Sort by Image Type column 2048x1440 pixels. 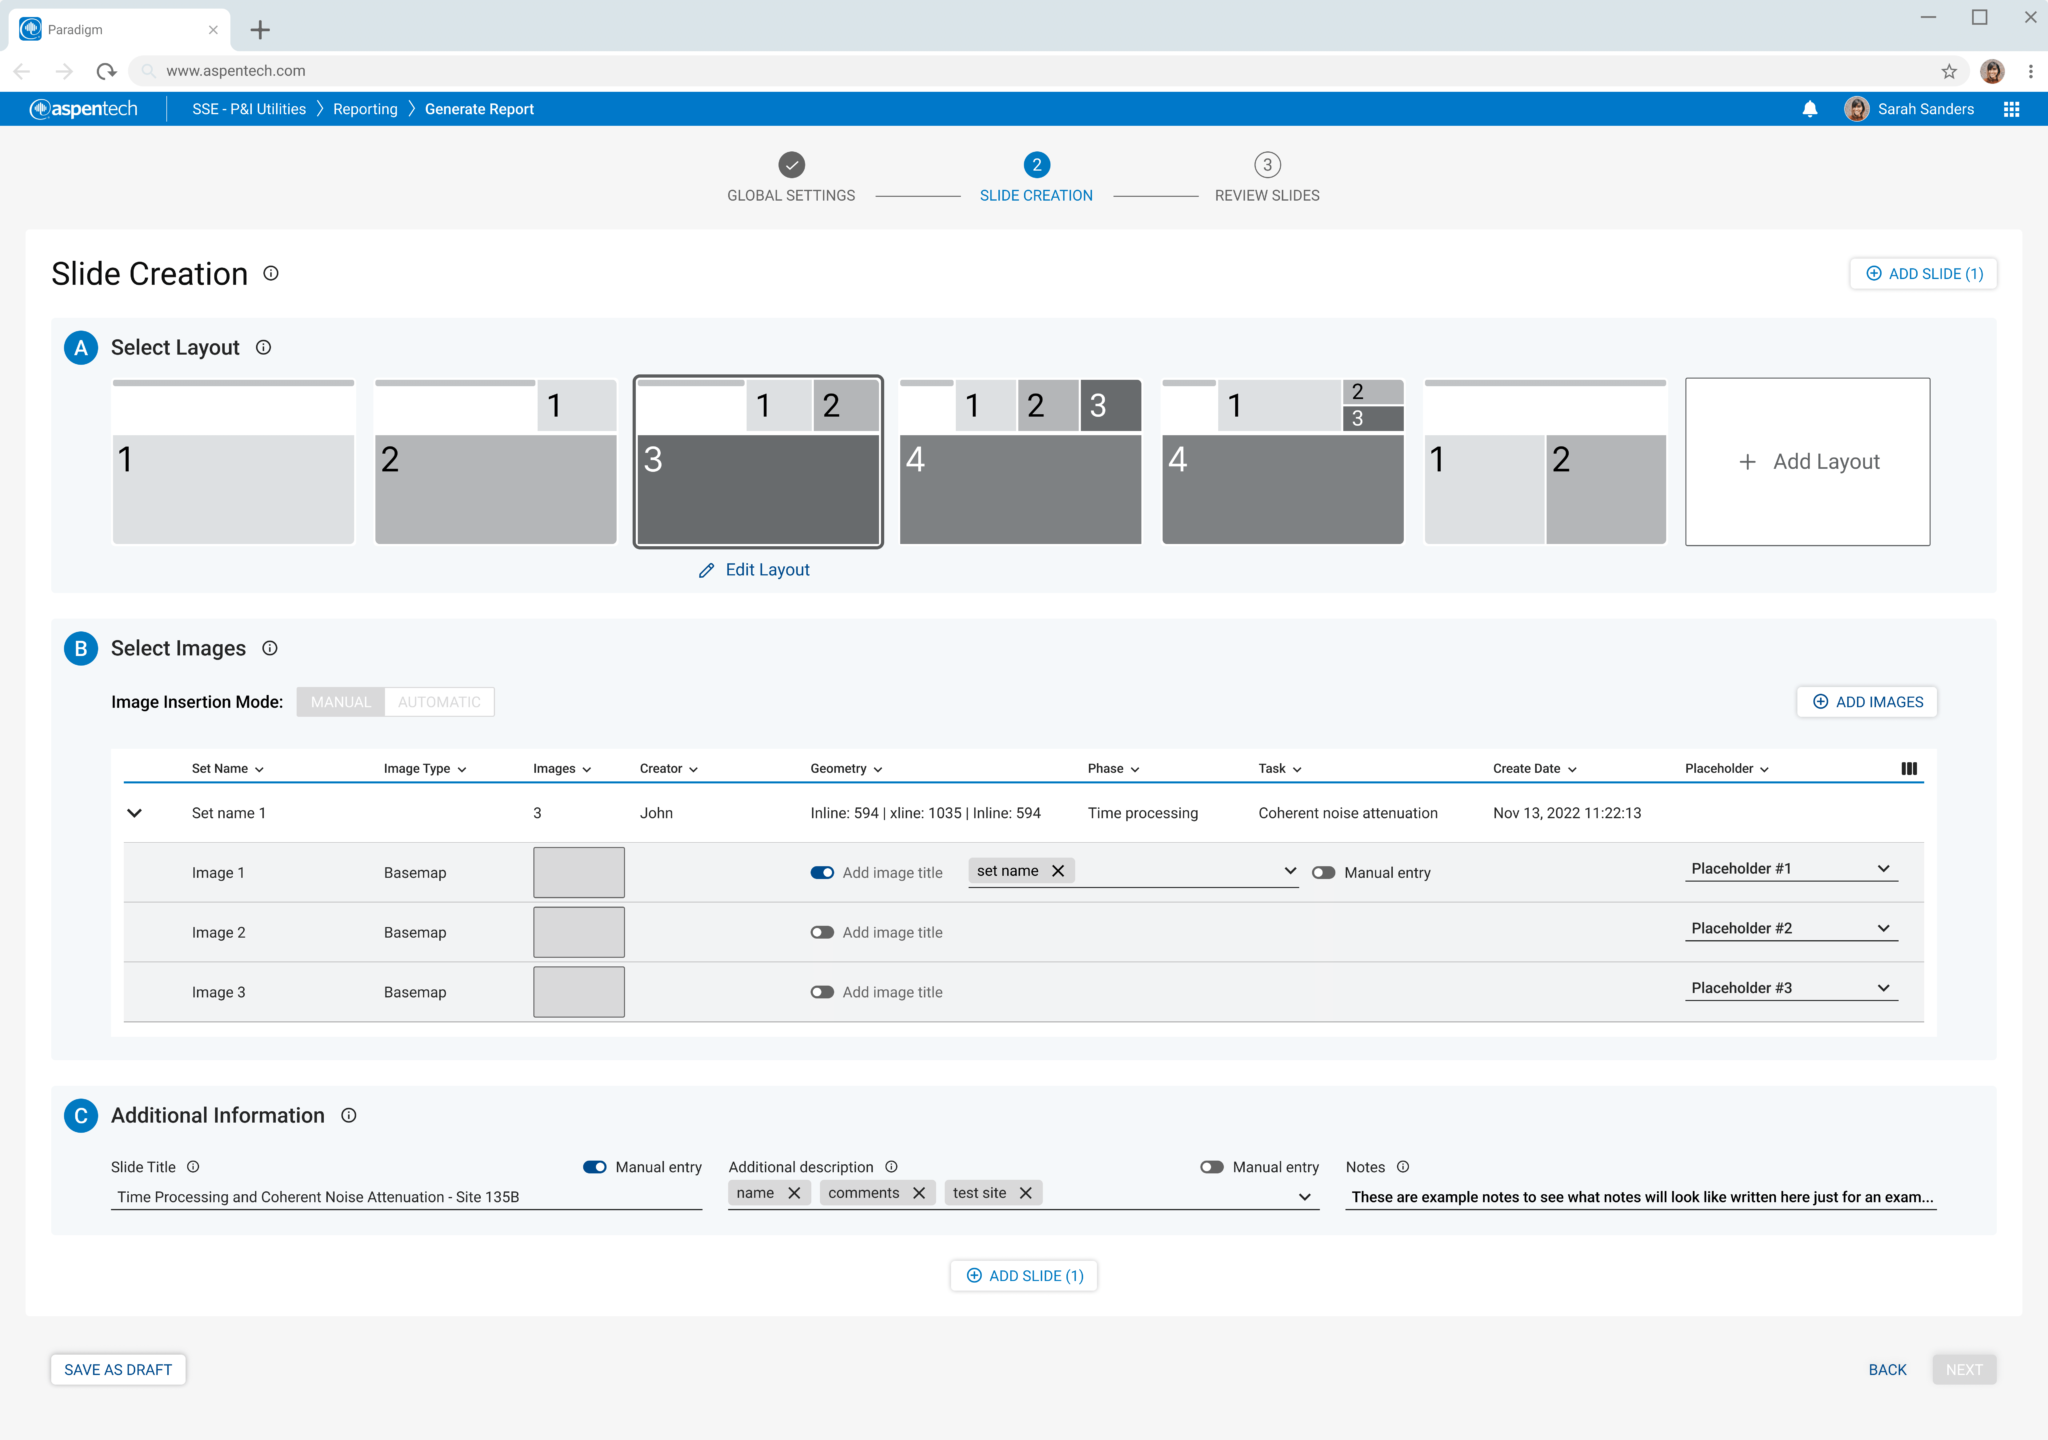(x=424, y=768)
